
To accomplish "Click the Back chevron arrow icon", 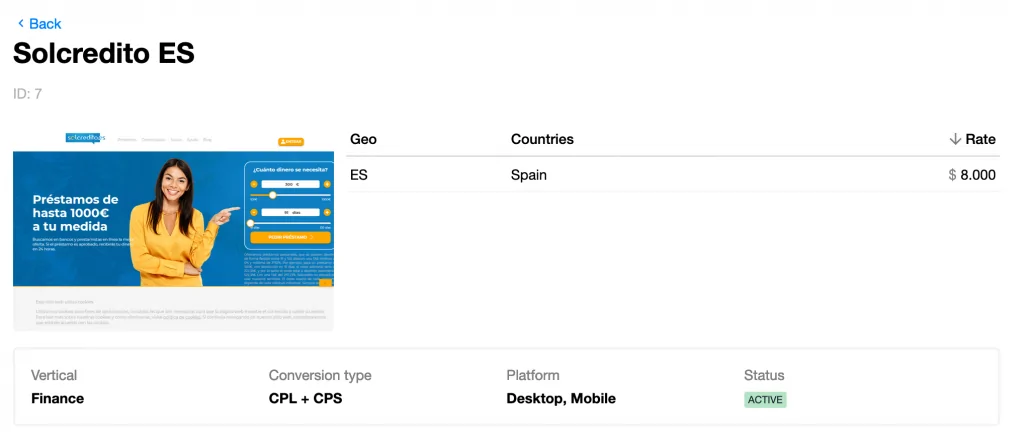I will pos(20,23).
